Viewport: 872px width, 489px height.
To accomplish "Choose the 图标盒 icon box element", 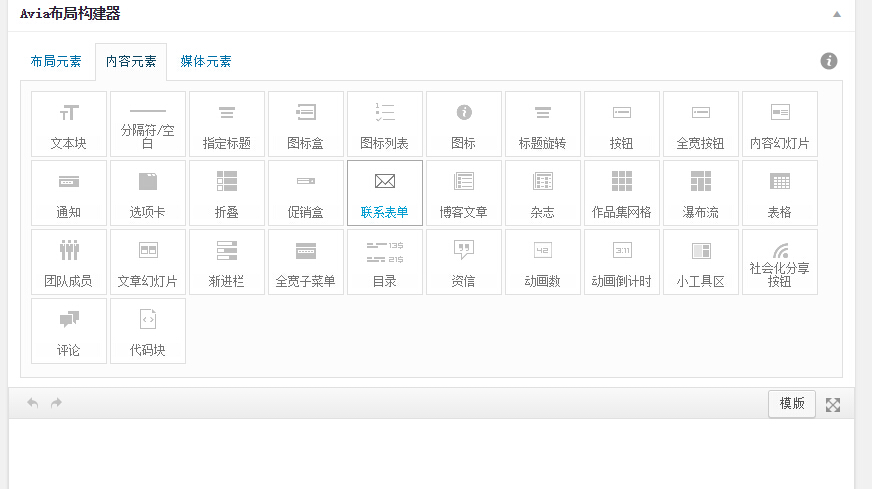I will 306,124.
